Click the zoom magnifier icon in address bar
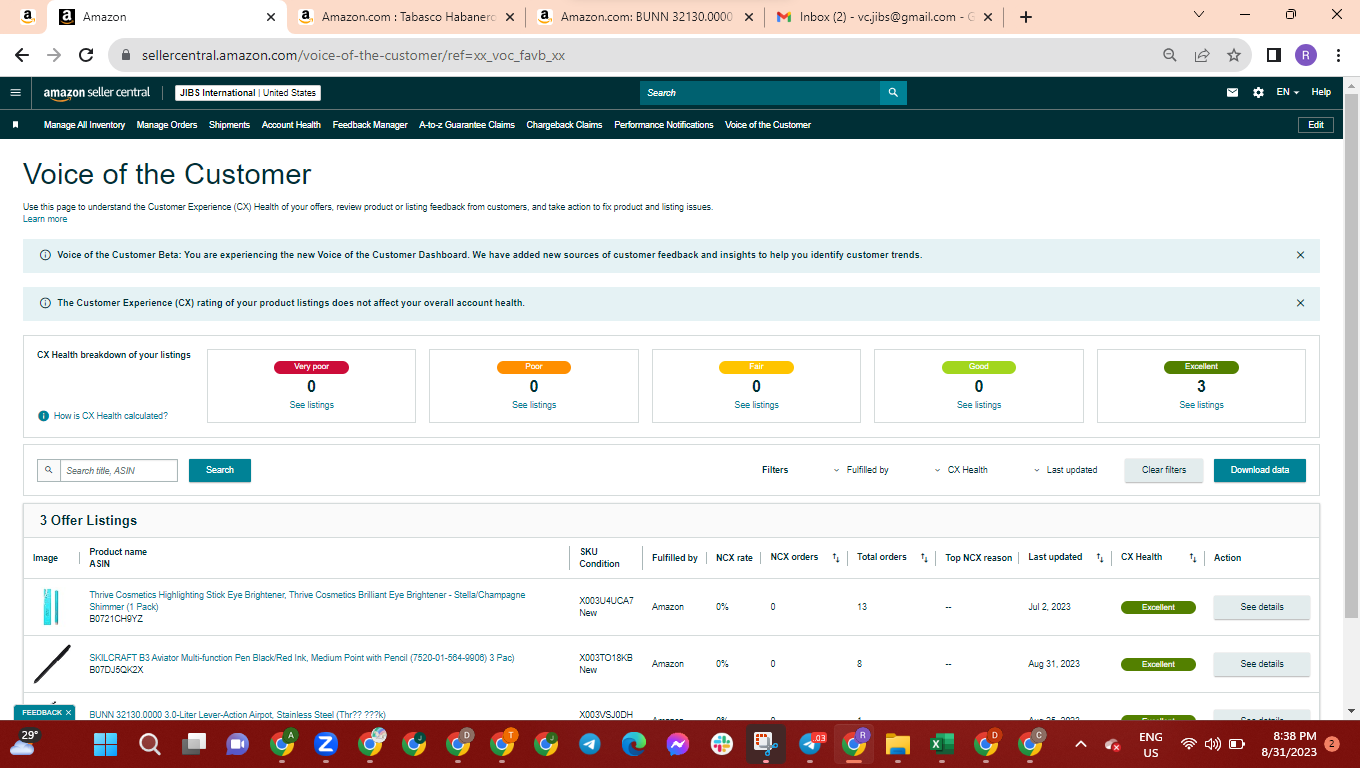 point(1169,55)
